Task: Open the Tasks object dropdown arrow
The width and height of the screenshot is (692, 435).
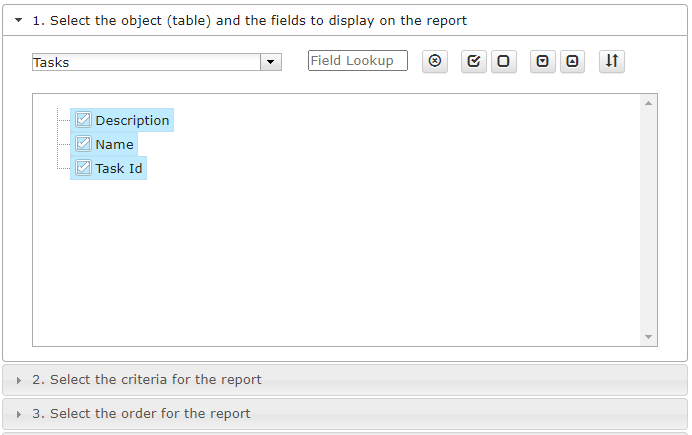Action: [271, 62]
